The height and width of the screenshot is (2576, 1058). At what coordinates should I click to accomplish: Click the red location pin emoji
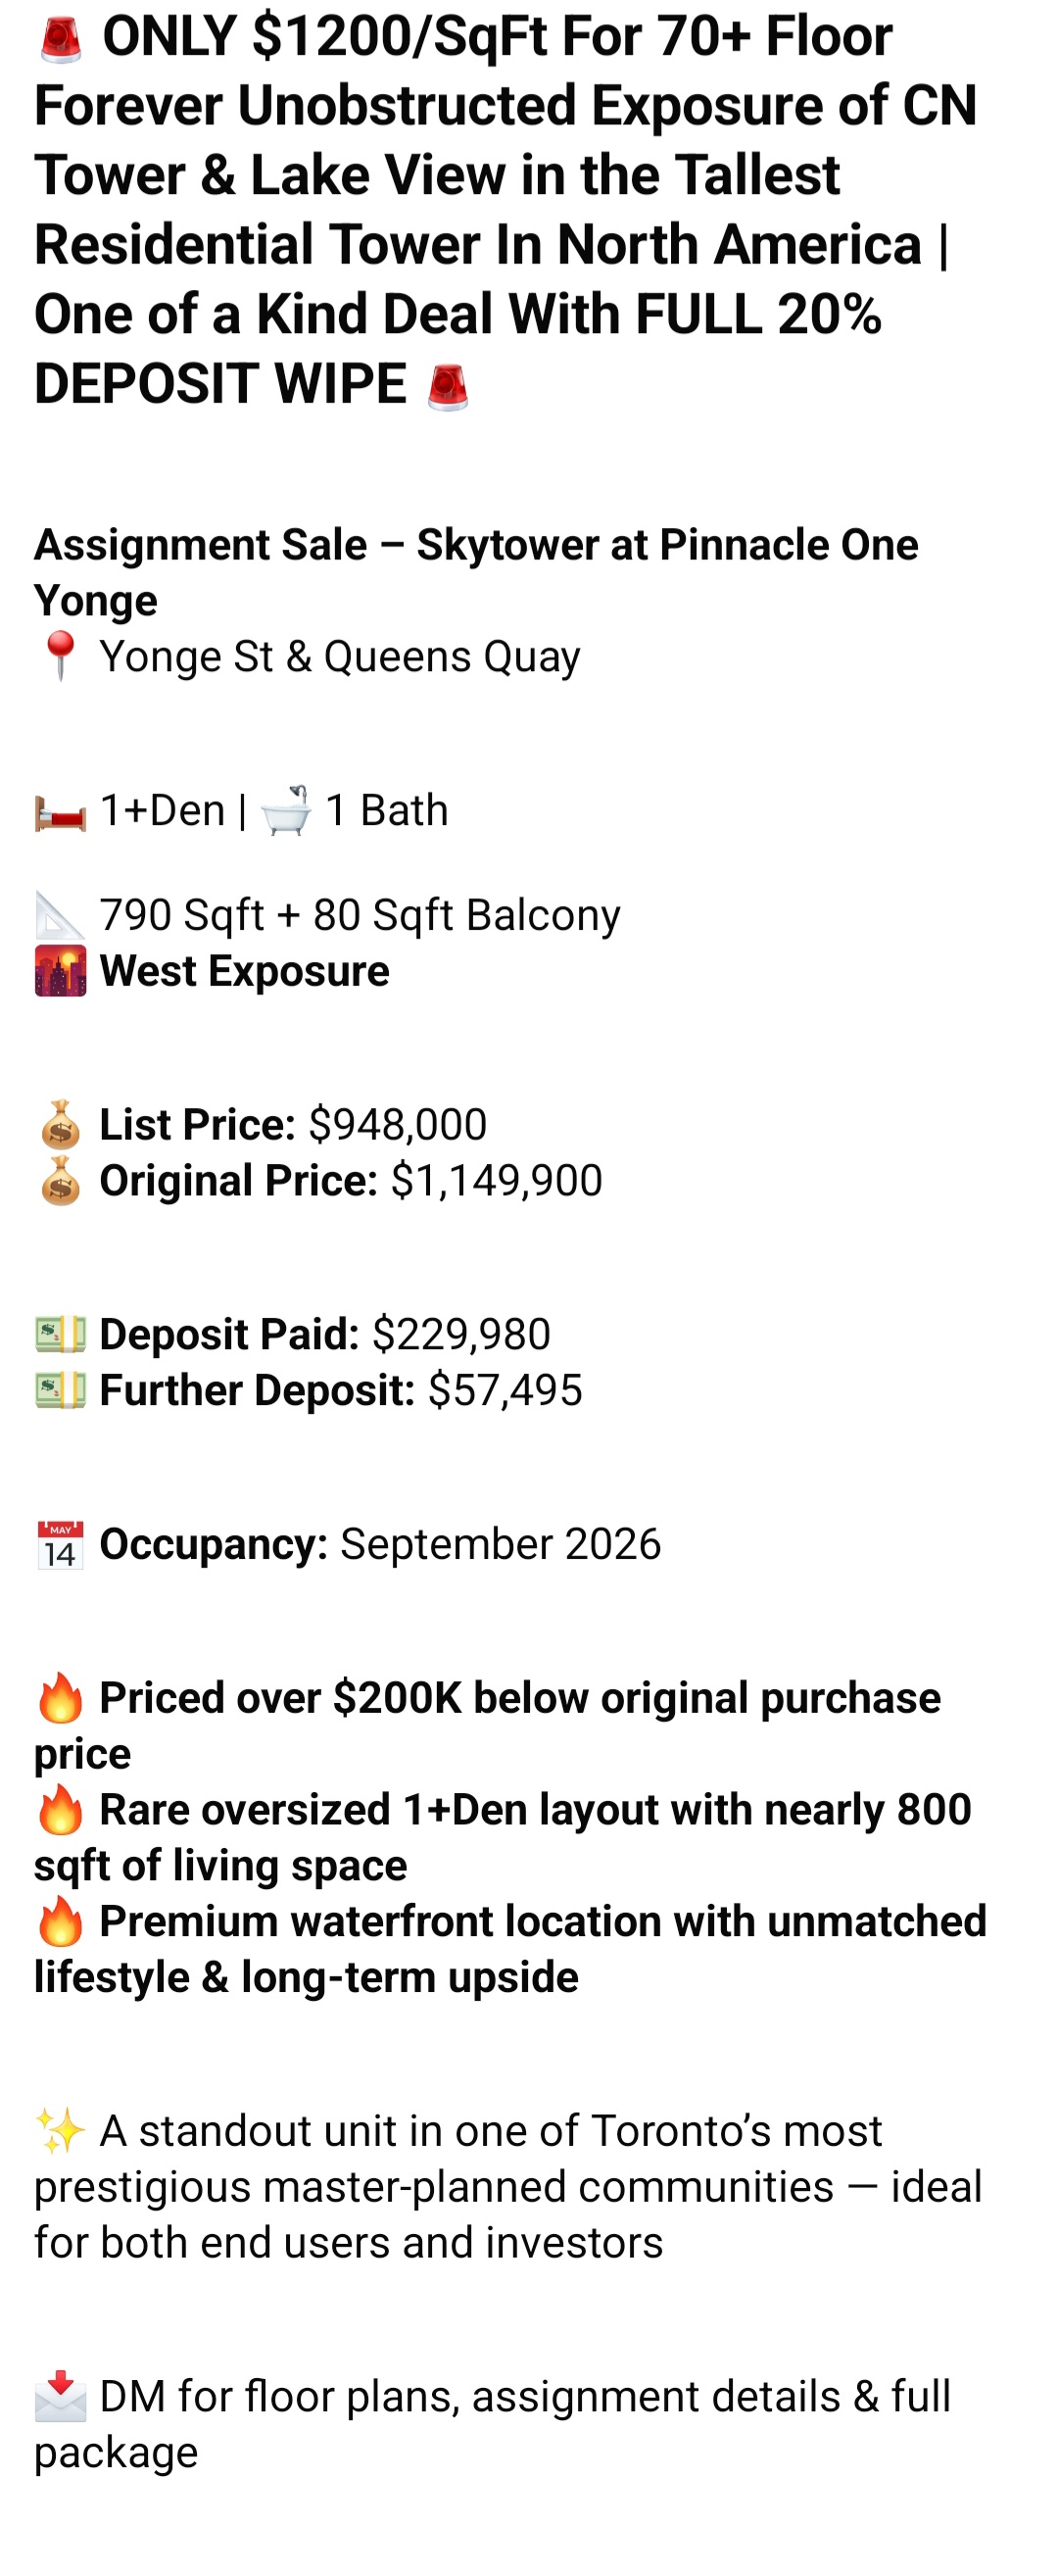tap(60, 656)
